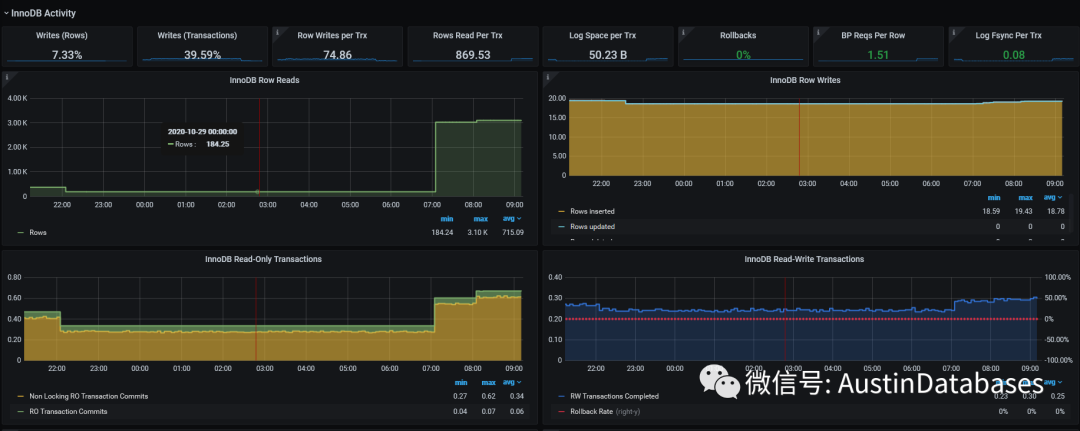Open info icon on BP Reqs Per Row panel
This screenshot has width=1080, height=431.
pos(817,30)
